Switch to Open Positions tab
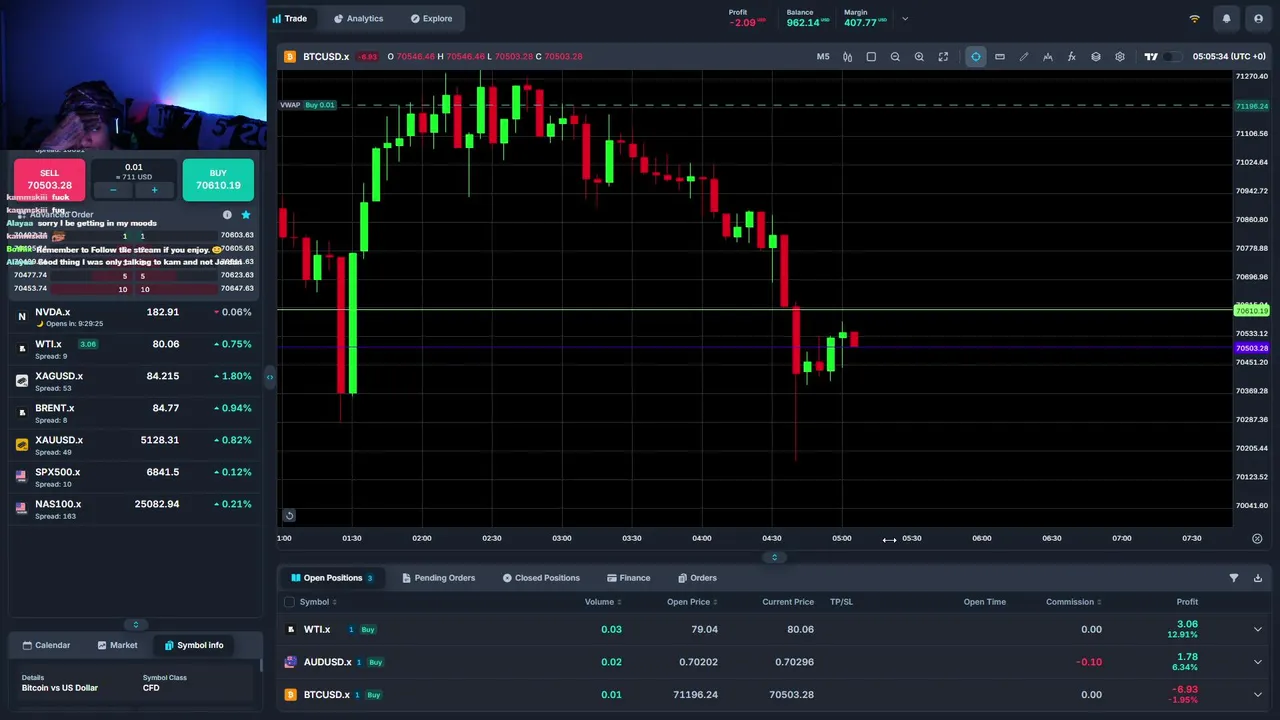This screenshot has width=1280, height=720. coord(332,578)
